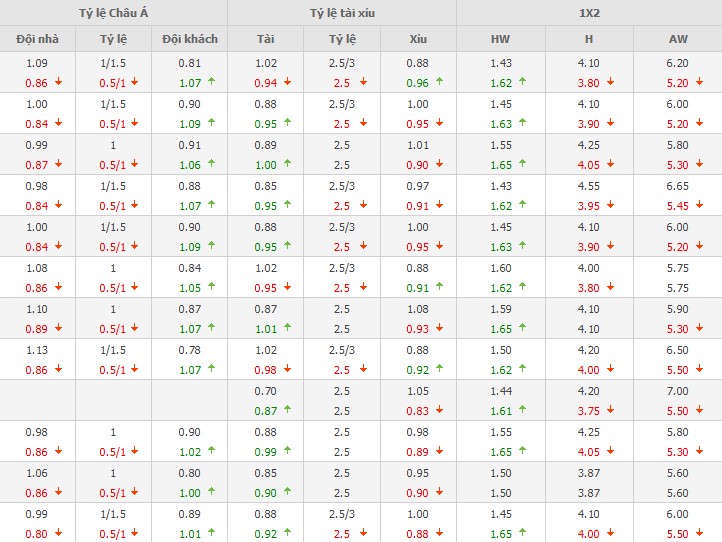
Task: Click the red down arrow beside 0.93
Action: coord(439,328)
